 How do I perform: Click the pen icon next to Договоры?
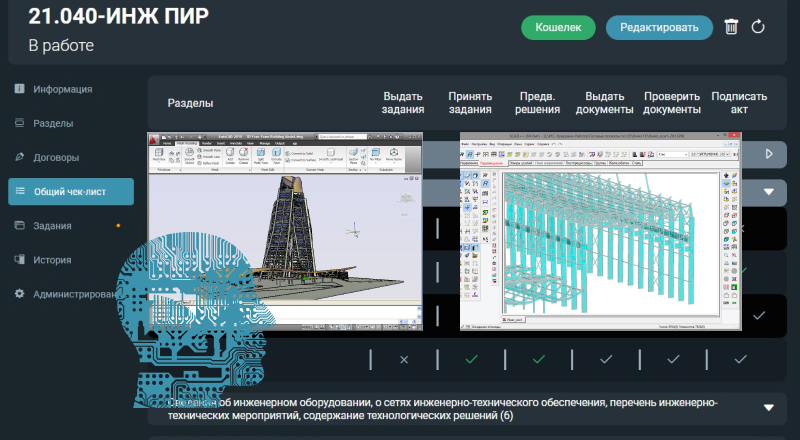[x=19, y=157]
